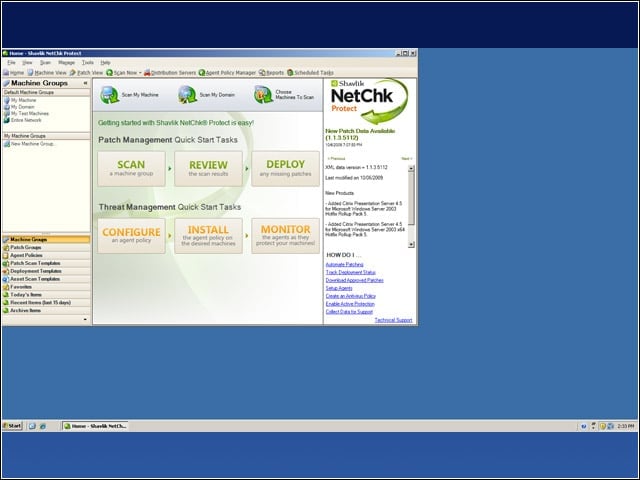
Task: Open Technical Support link
Action: click(393, 320)
